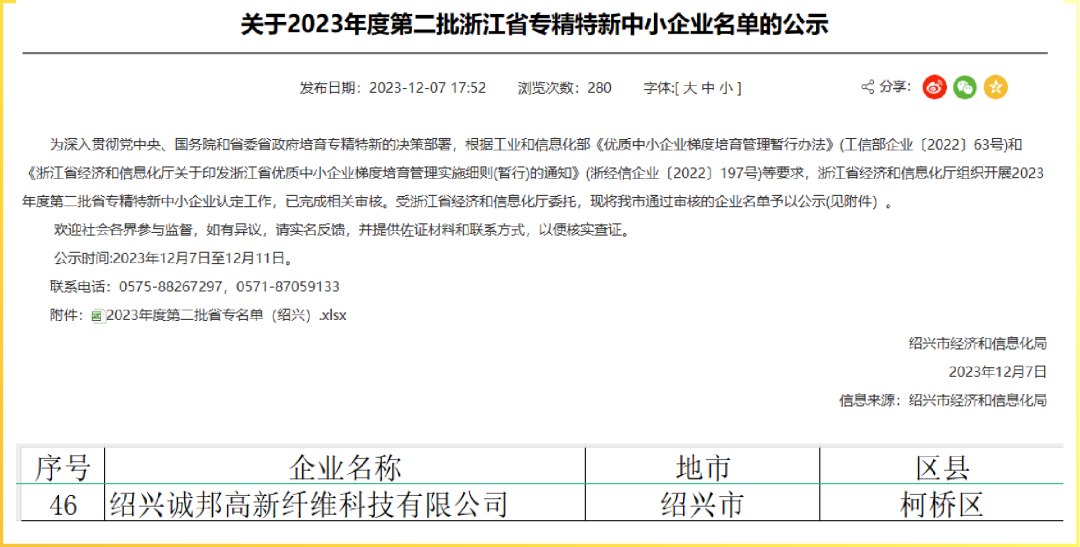Click the share glyph beside 分享
The image size is (1080, 547).
coord(867,87)
